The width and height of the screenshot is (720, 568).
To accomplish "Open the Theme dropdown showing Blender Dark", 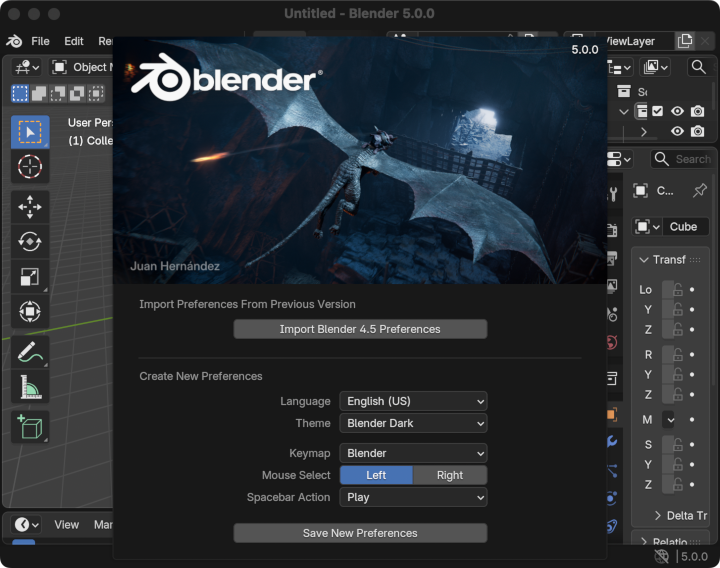I will point(413,423).
